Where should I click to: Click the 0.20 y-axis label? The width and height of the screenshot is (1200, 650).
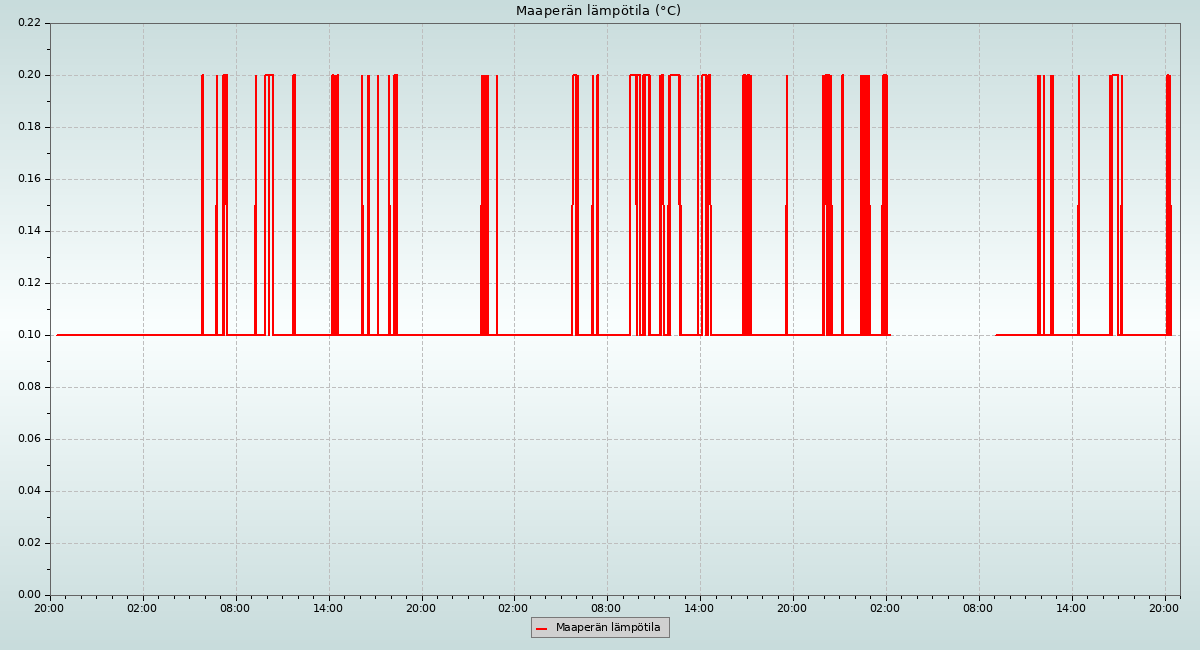(x=29, y=75)
